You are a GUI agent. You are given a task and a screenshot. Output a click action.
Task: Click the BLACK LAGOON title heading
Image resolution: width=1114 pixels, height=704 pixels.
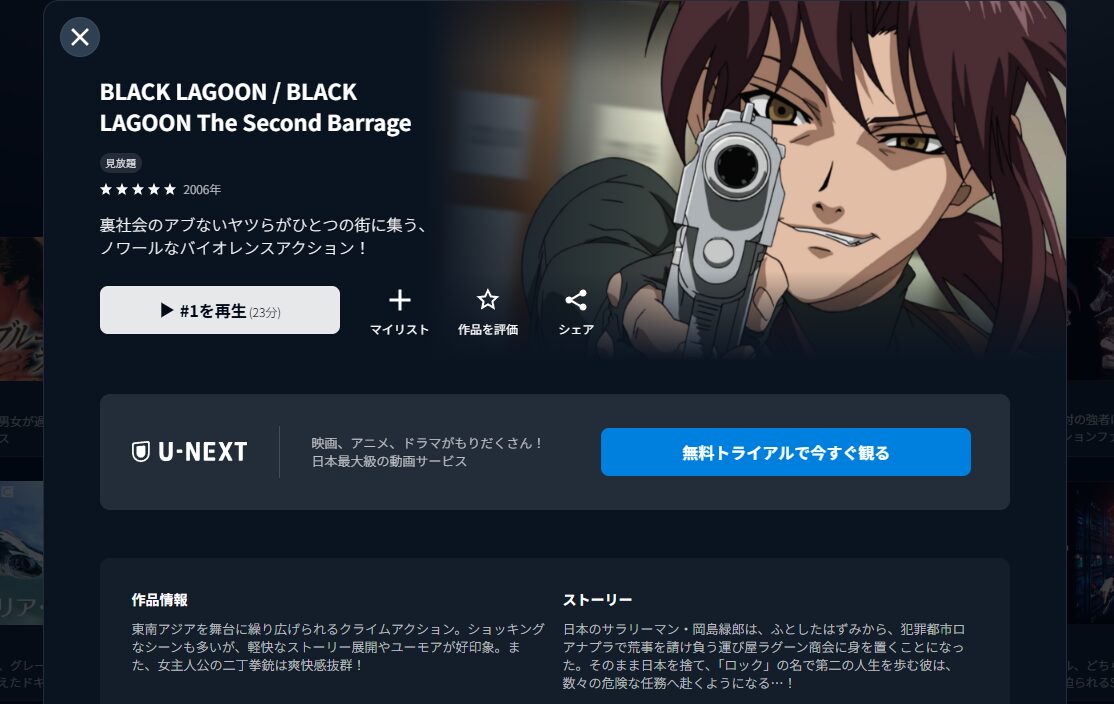(255, 107)
